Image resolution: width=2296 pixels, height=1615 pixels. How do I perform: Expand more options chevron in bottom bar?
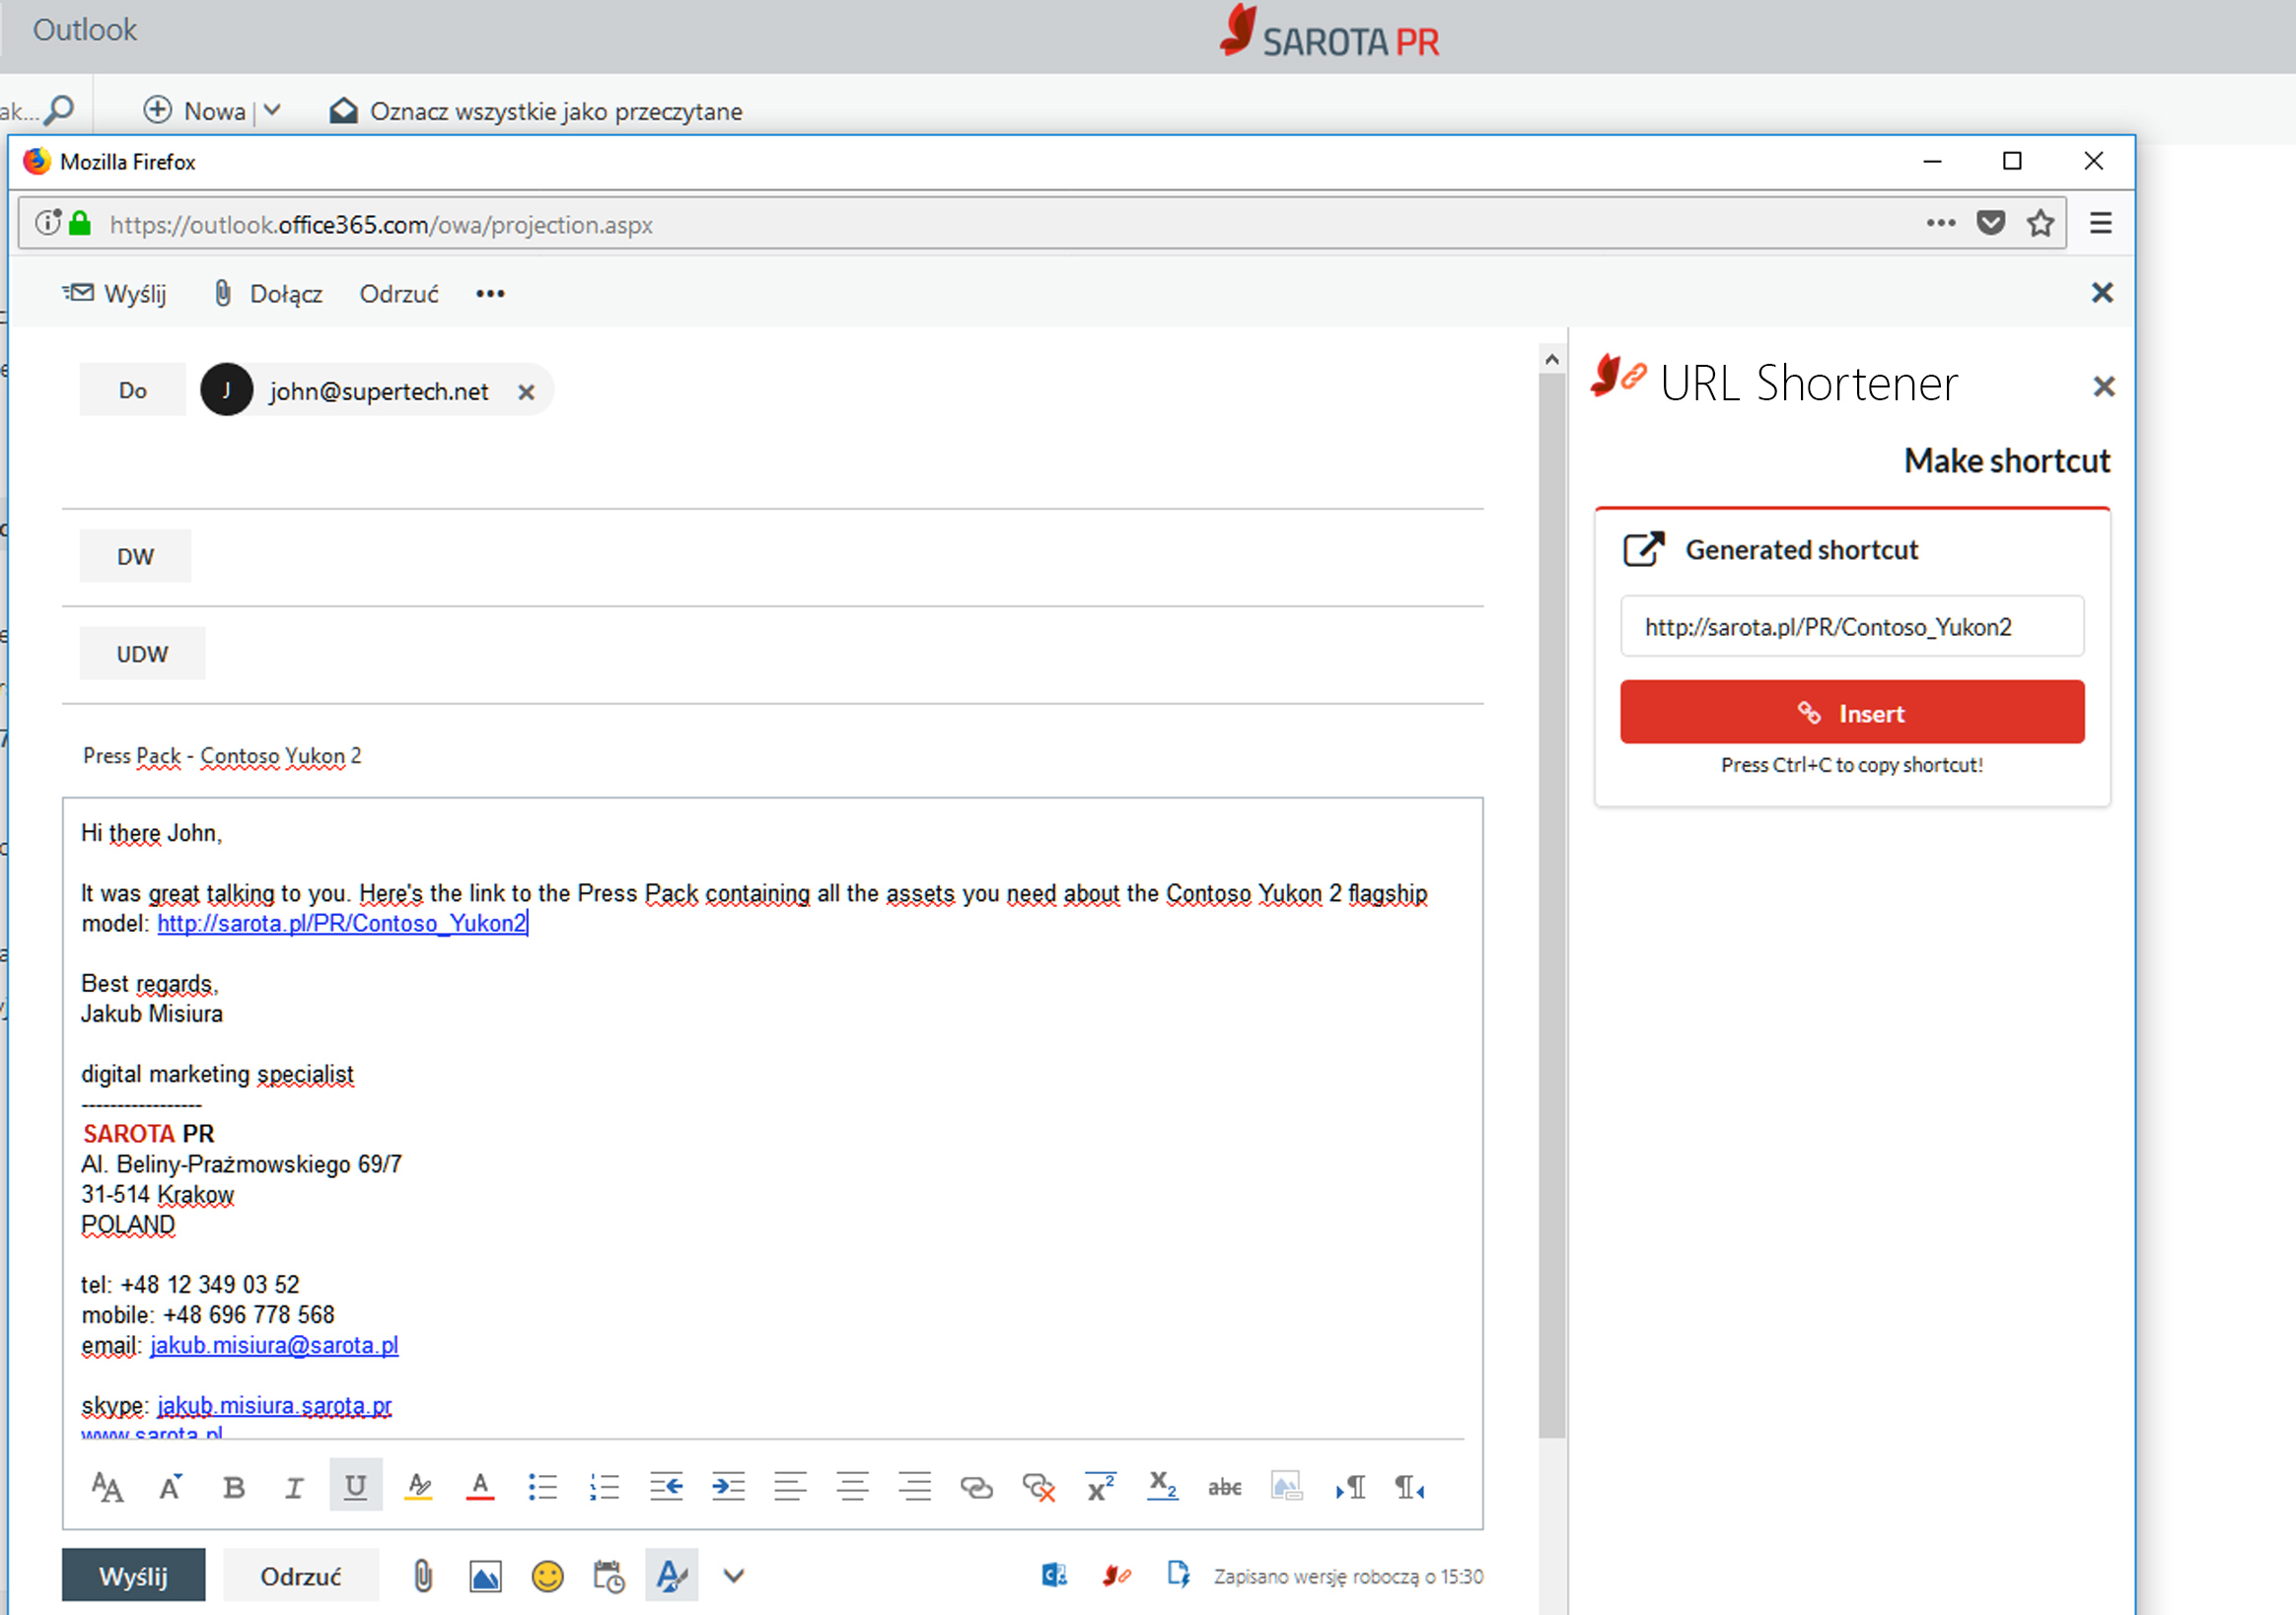click(733, 1576)
